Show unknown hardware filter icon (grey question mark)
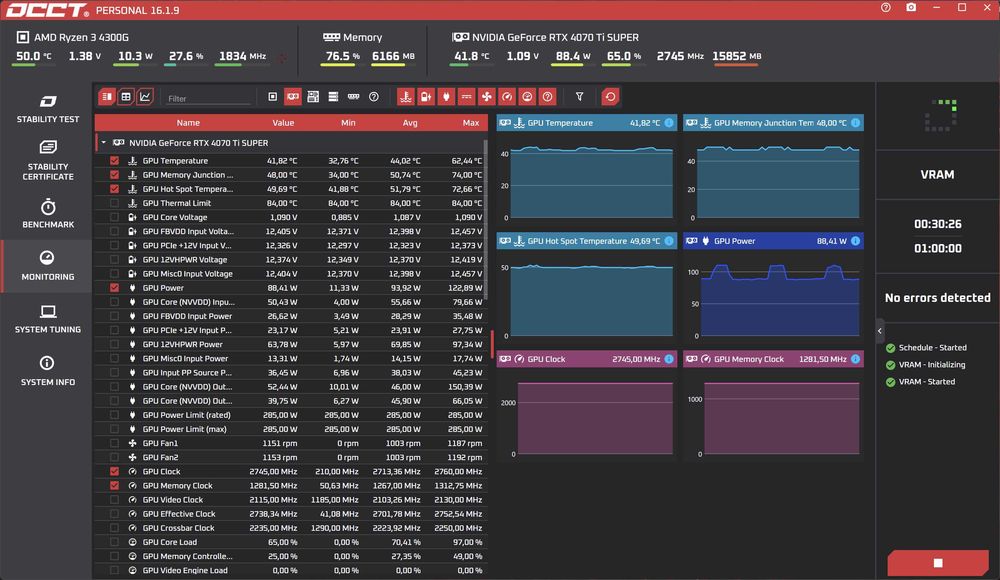 pos(374,97)
